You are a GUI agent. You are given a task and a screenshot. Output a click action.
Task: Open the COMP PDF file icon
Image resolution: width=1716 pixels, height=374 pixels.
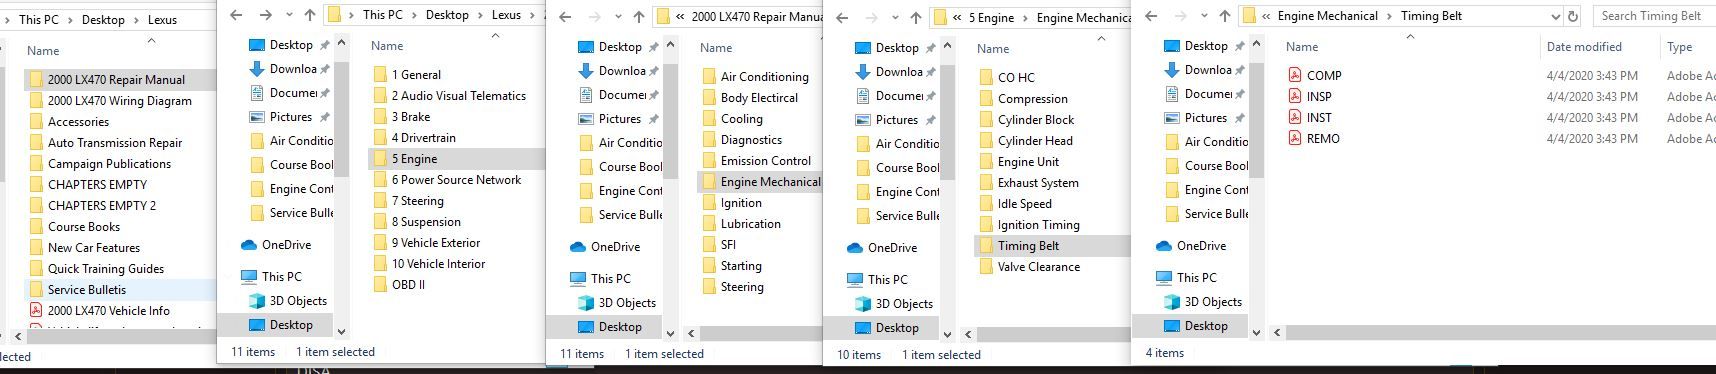click(1295, 75)
